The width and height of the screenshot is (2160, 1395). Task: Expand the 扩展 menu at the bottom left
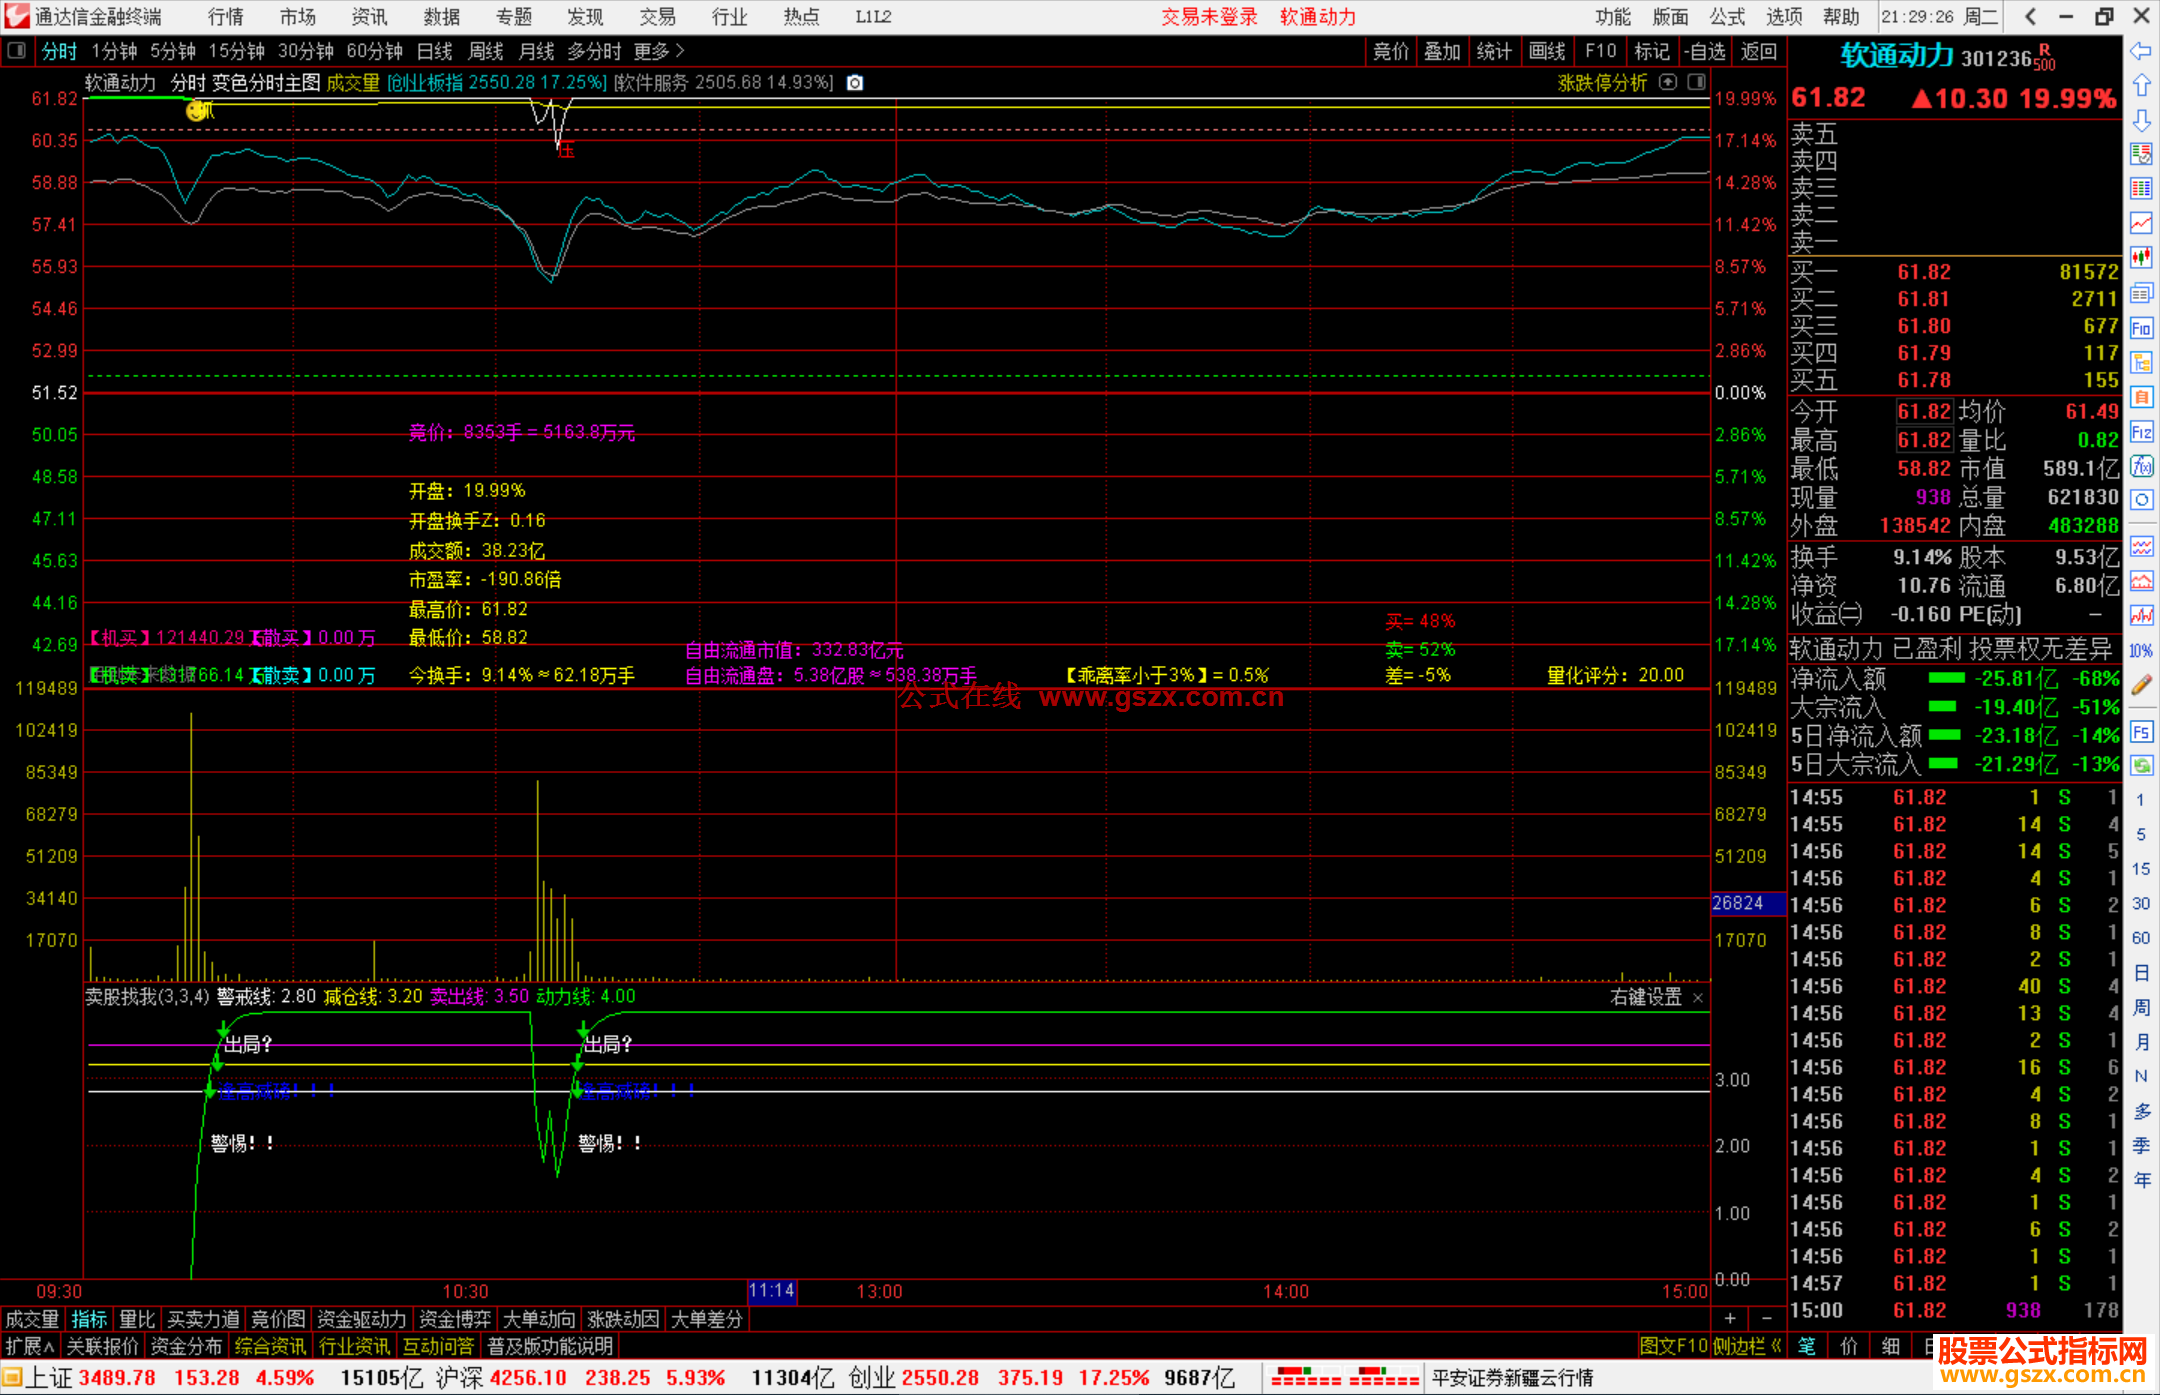click(30, 1347)
